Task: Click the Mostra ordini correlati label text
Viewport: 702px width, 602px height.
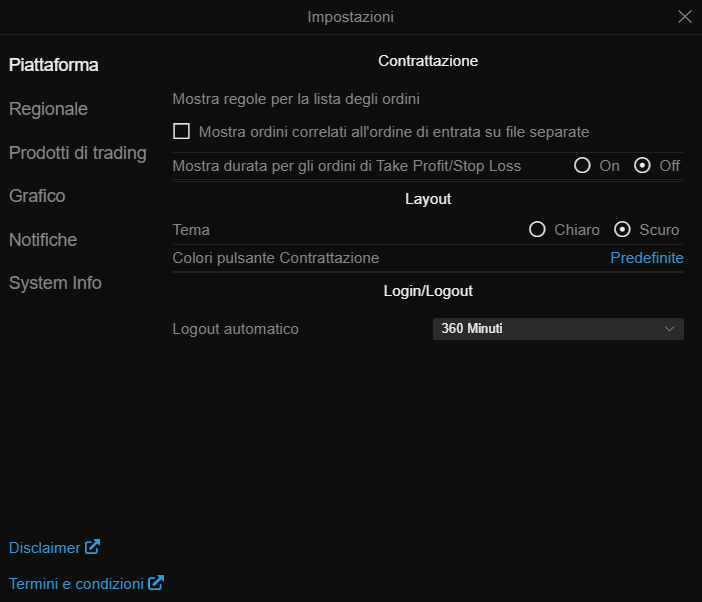Action: coord(394,131)
